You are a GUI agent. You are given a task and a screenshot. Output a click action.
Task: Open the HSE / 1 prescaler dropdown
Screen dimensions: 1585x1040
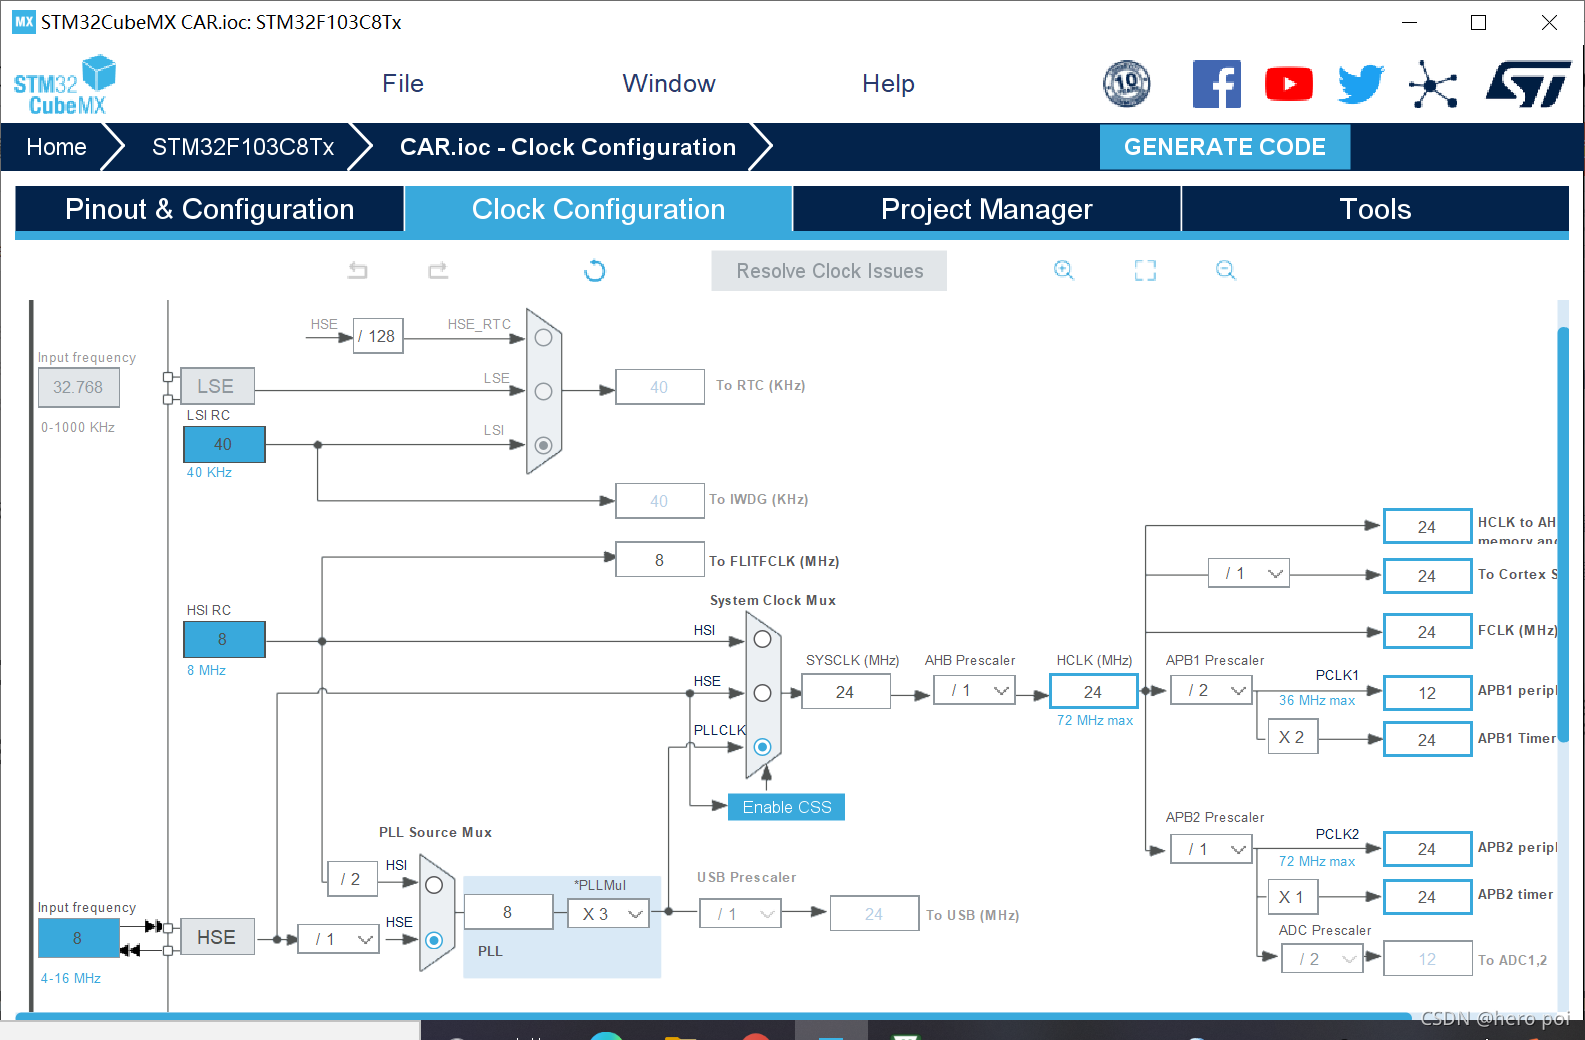(x=339, y=939)
